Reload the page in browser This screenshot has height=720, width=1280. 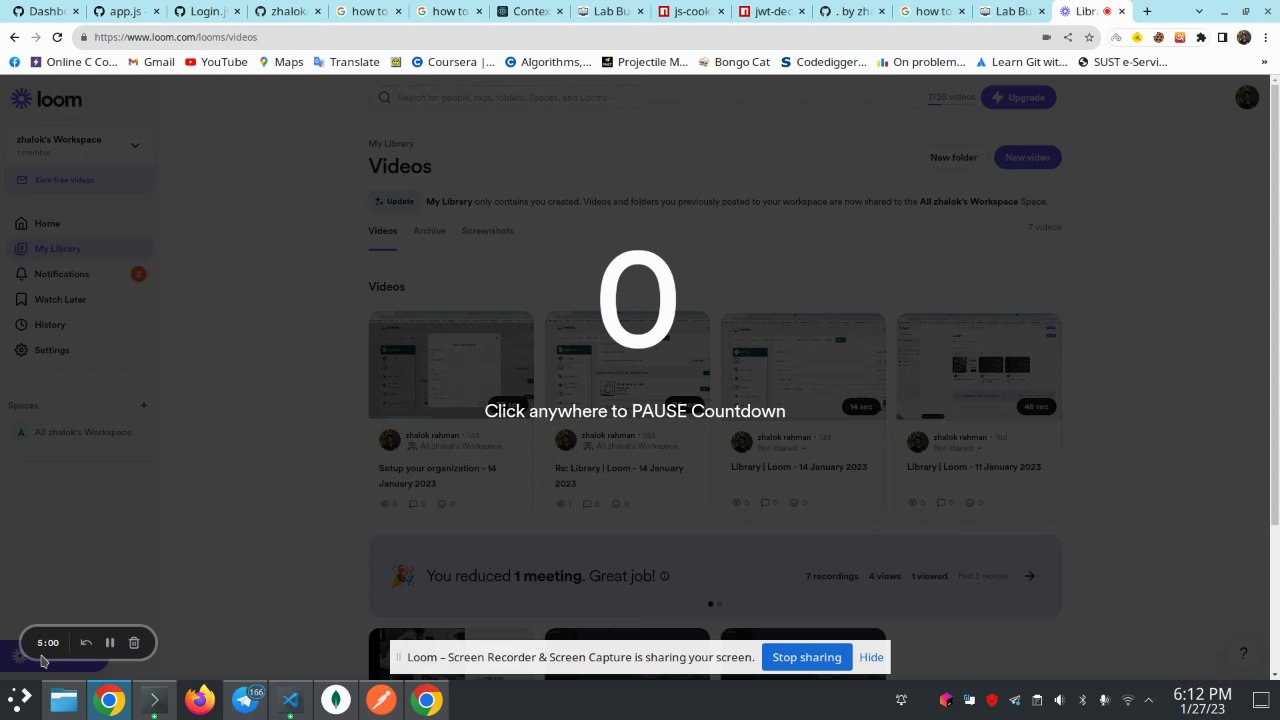[57, 37]
